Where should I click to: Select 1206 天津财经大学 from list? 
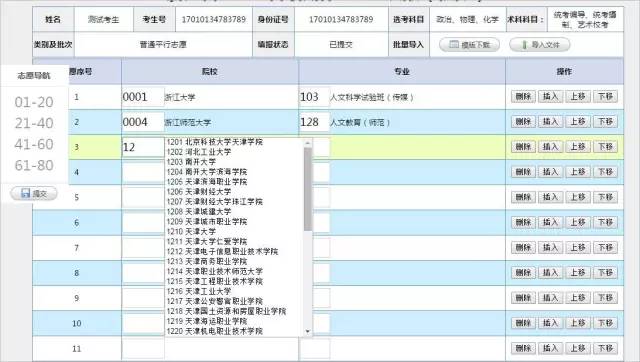click(199, 192)
